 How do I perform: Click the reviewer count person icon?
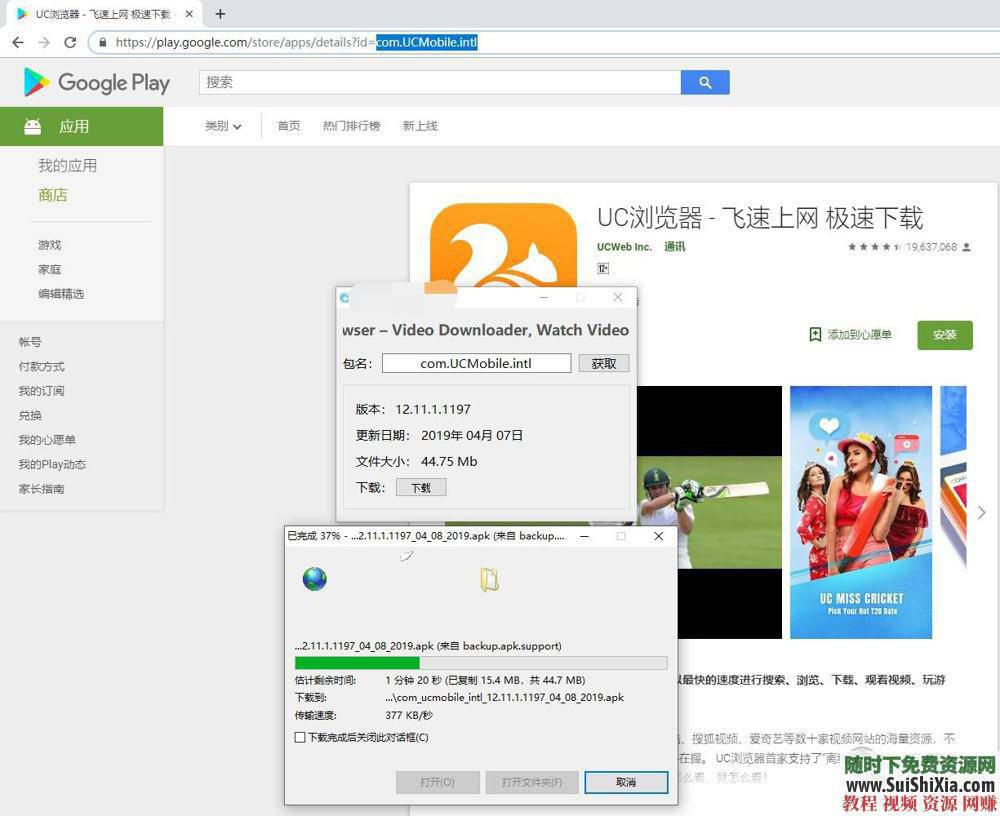[966, 247]
